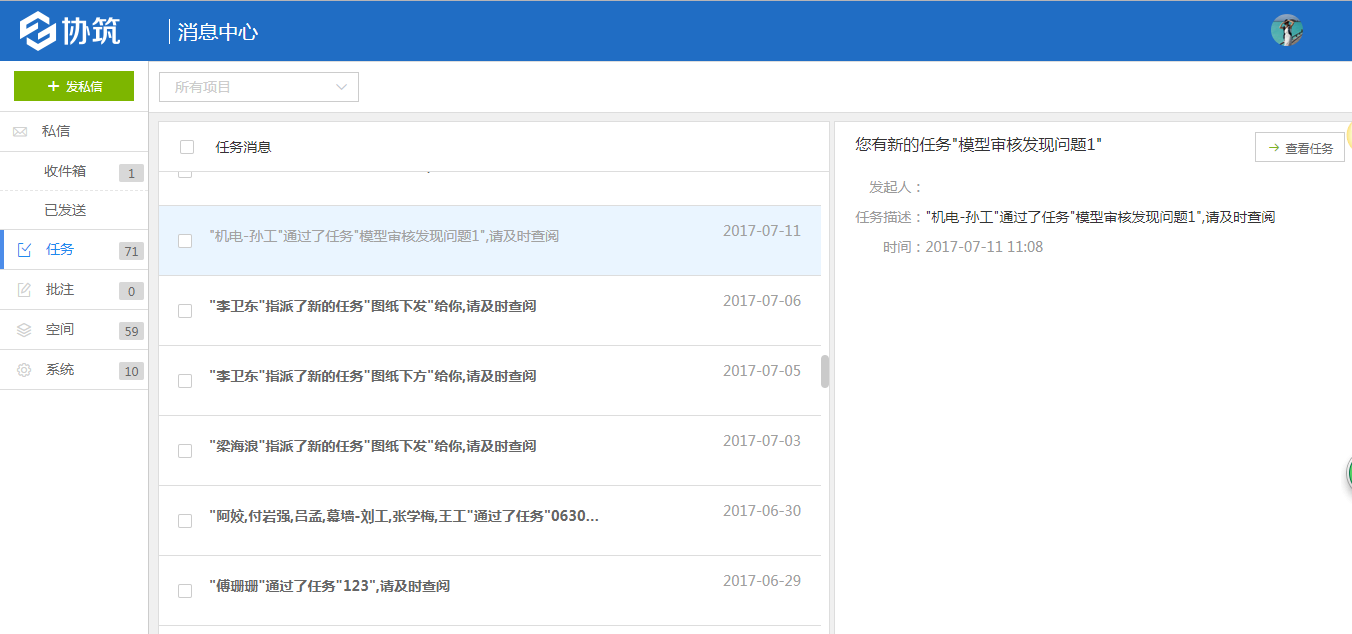Click the 查看任务 button

point(1300,147)
